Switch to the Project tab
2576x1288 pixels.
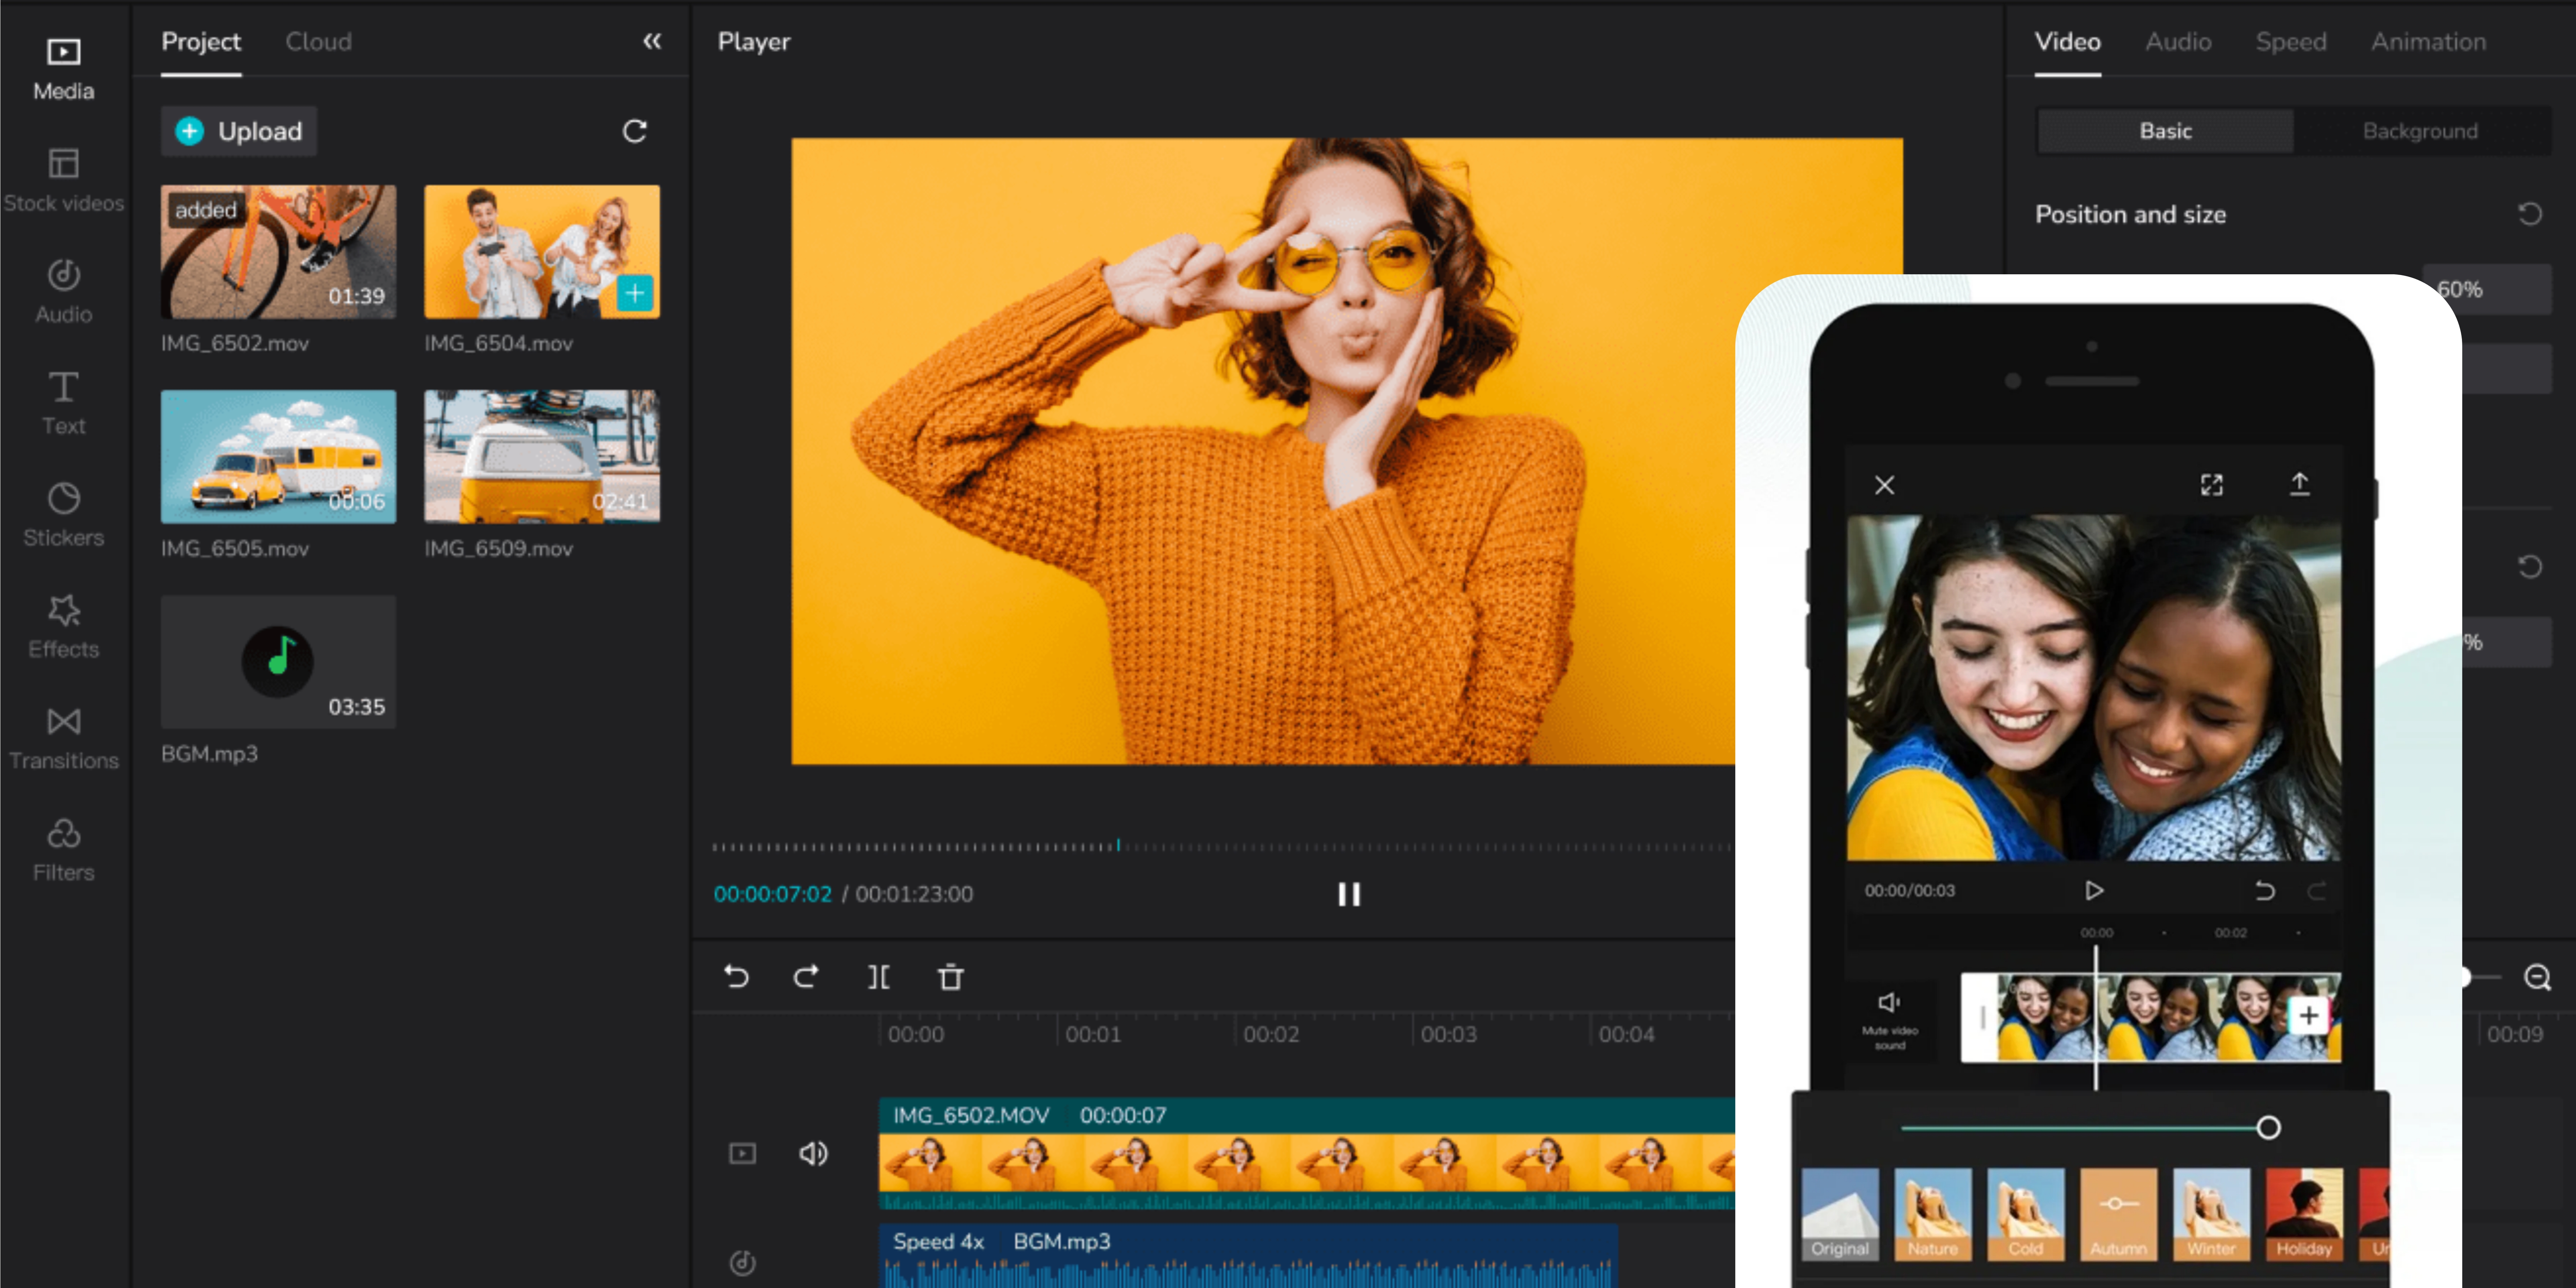point(201,42)
